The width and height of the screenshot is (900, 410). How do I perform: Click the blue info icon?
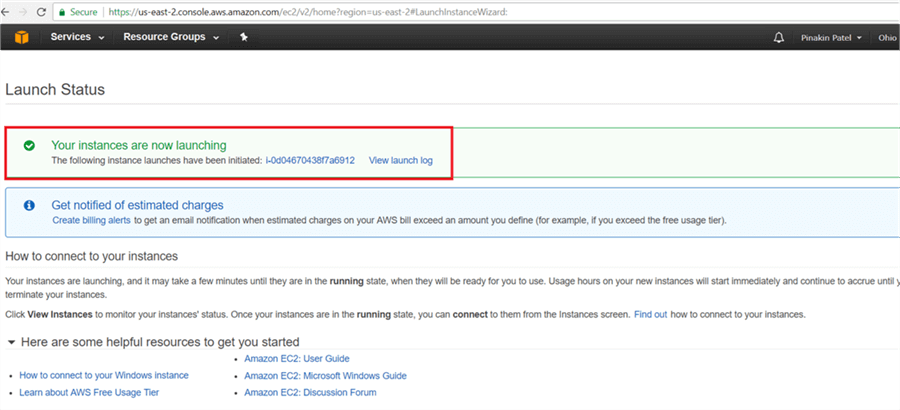(x=29, y=206)
